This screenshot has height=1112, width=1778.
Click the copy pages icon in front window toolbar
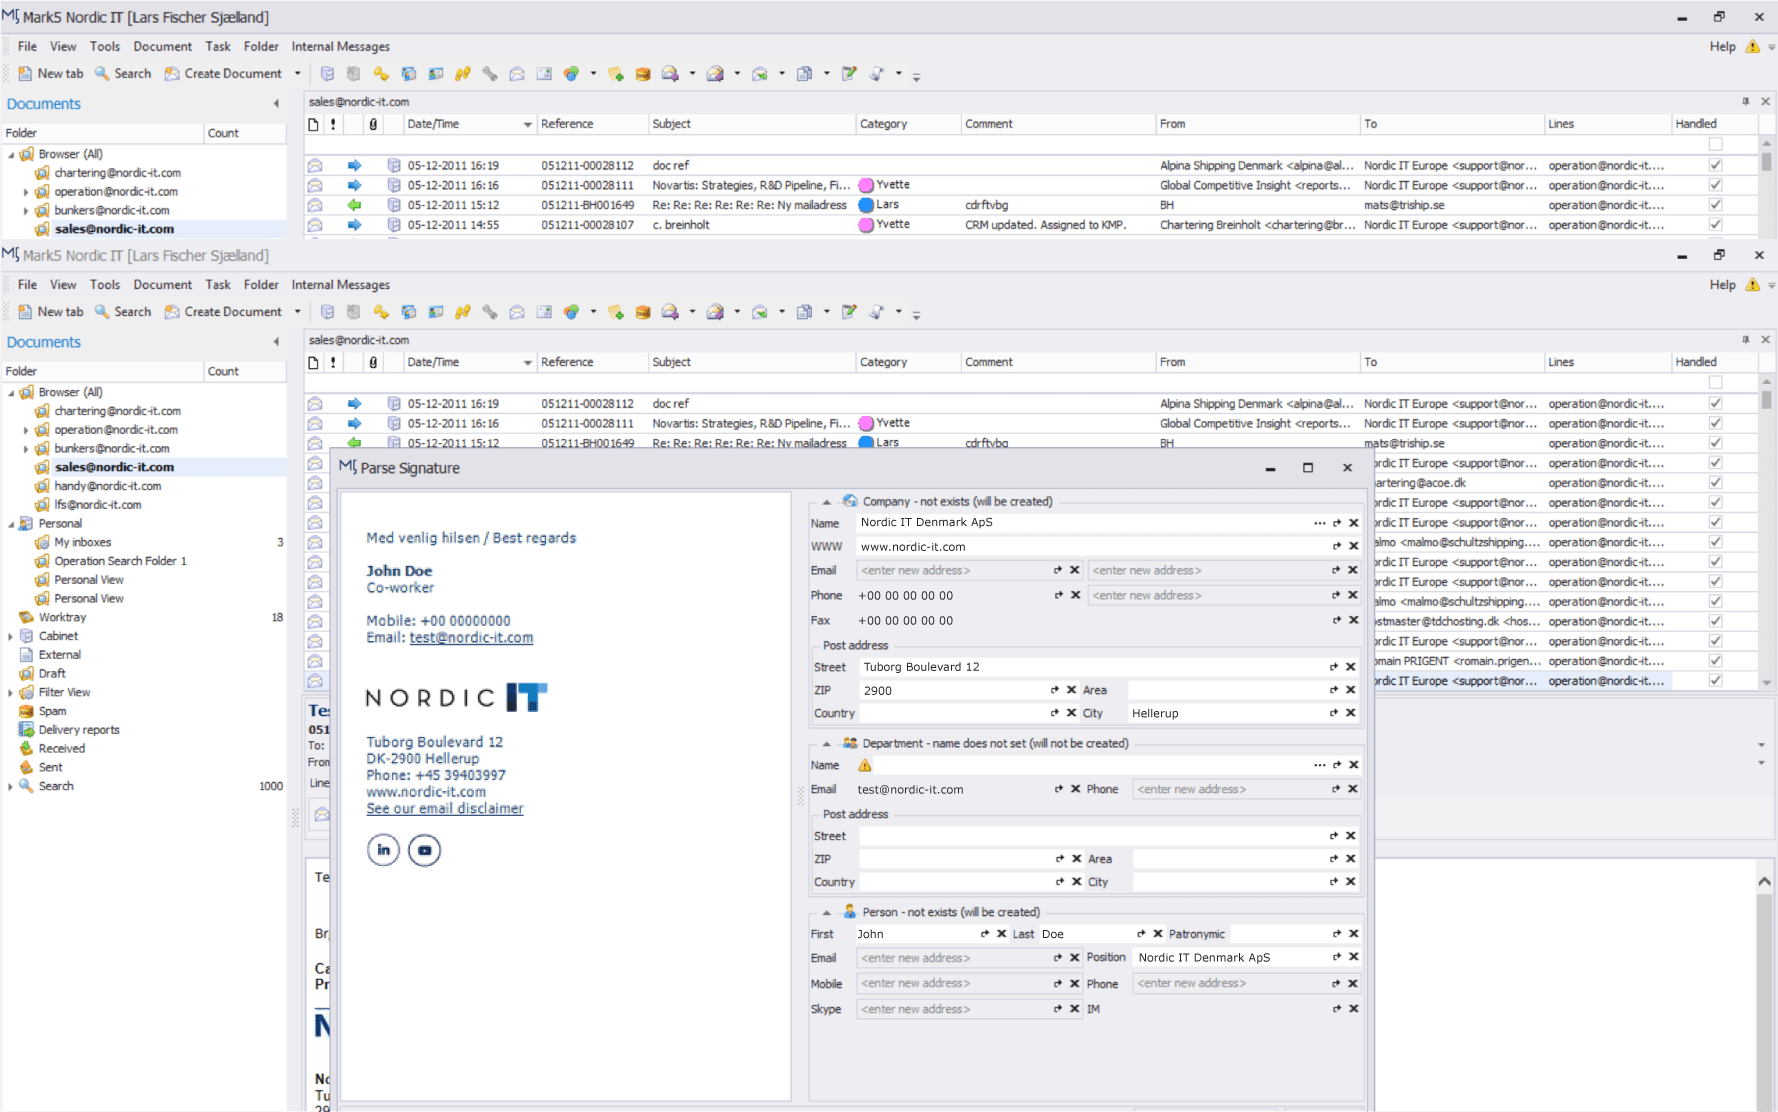tap(804, 312)
